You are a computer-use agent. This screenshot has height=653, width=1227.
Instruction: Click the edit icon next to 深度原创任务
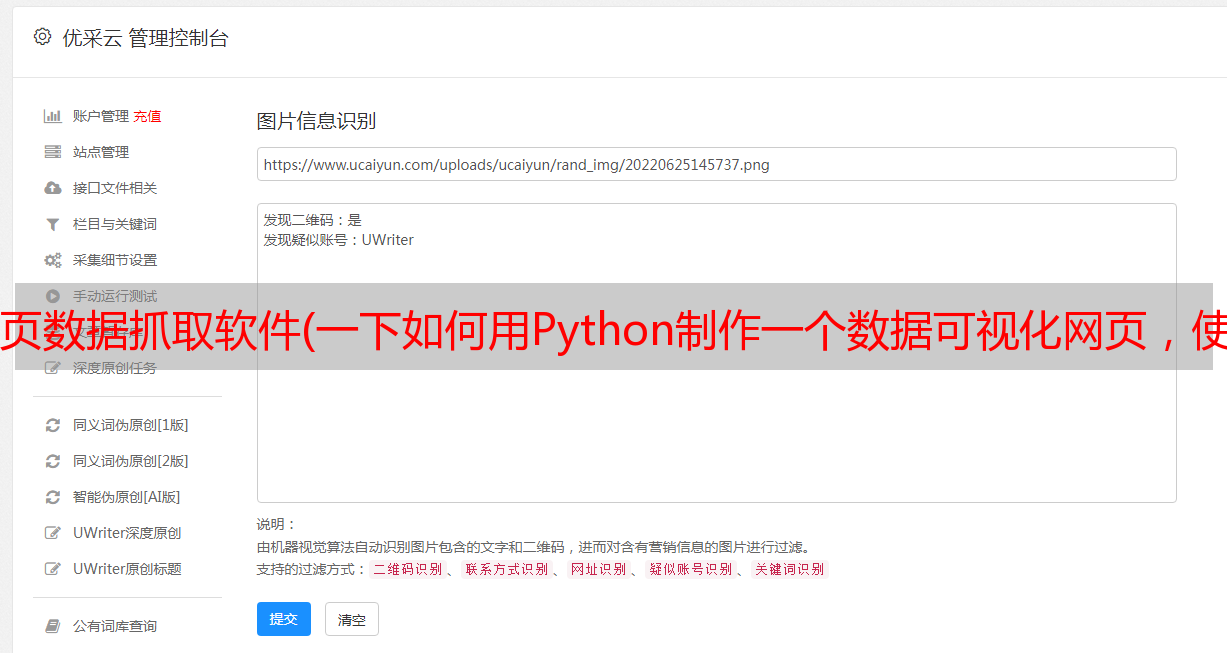53,368
